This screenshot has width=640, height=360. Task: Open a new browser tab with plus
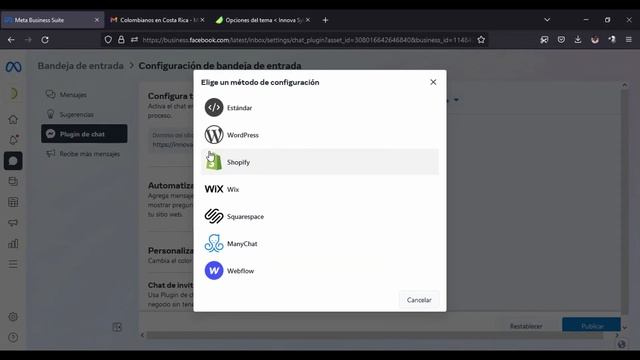(x=325, y=20)
